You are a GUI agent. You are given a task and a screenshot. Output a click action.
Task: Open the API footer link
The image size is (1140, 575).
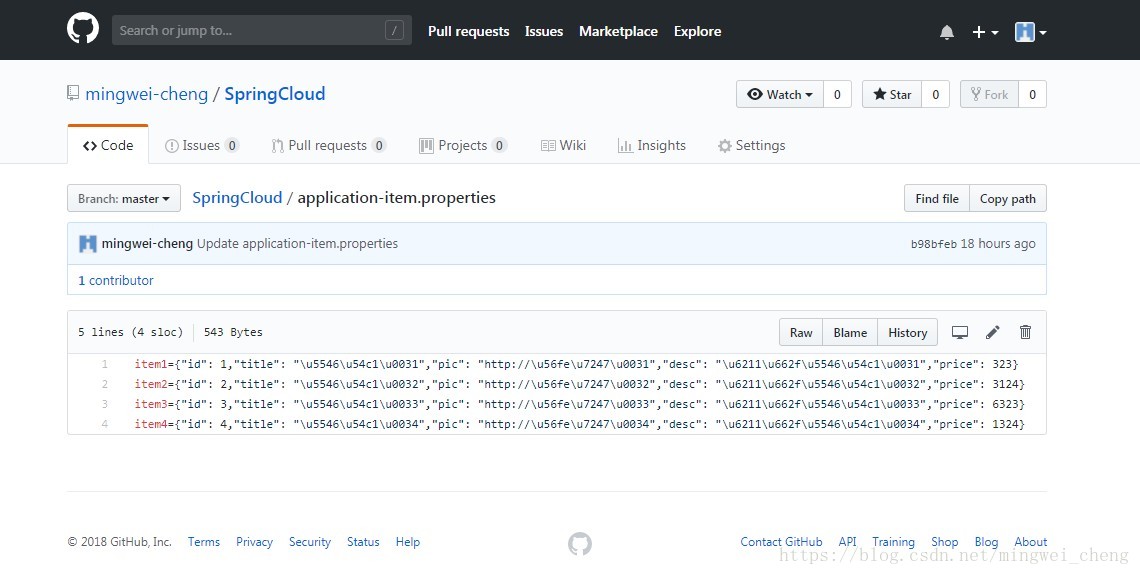coord(847,542)
